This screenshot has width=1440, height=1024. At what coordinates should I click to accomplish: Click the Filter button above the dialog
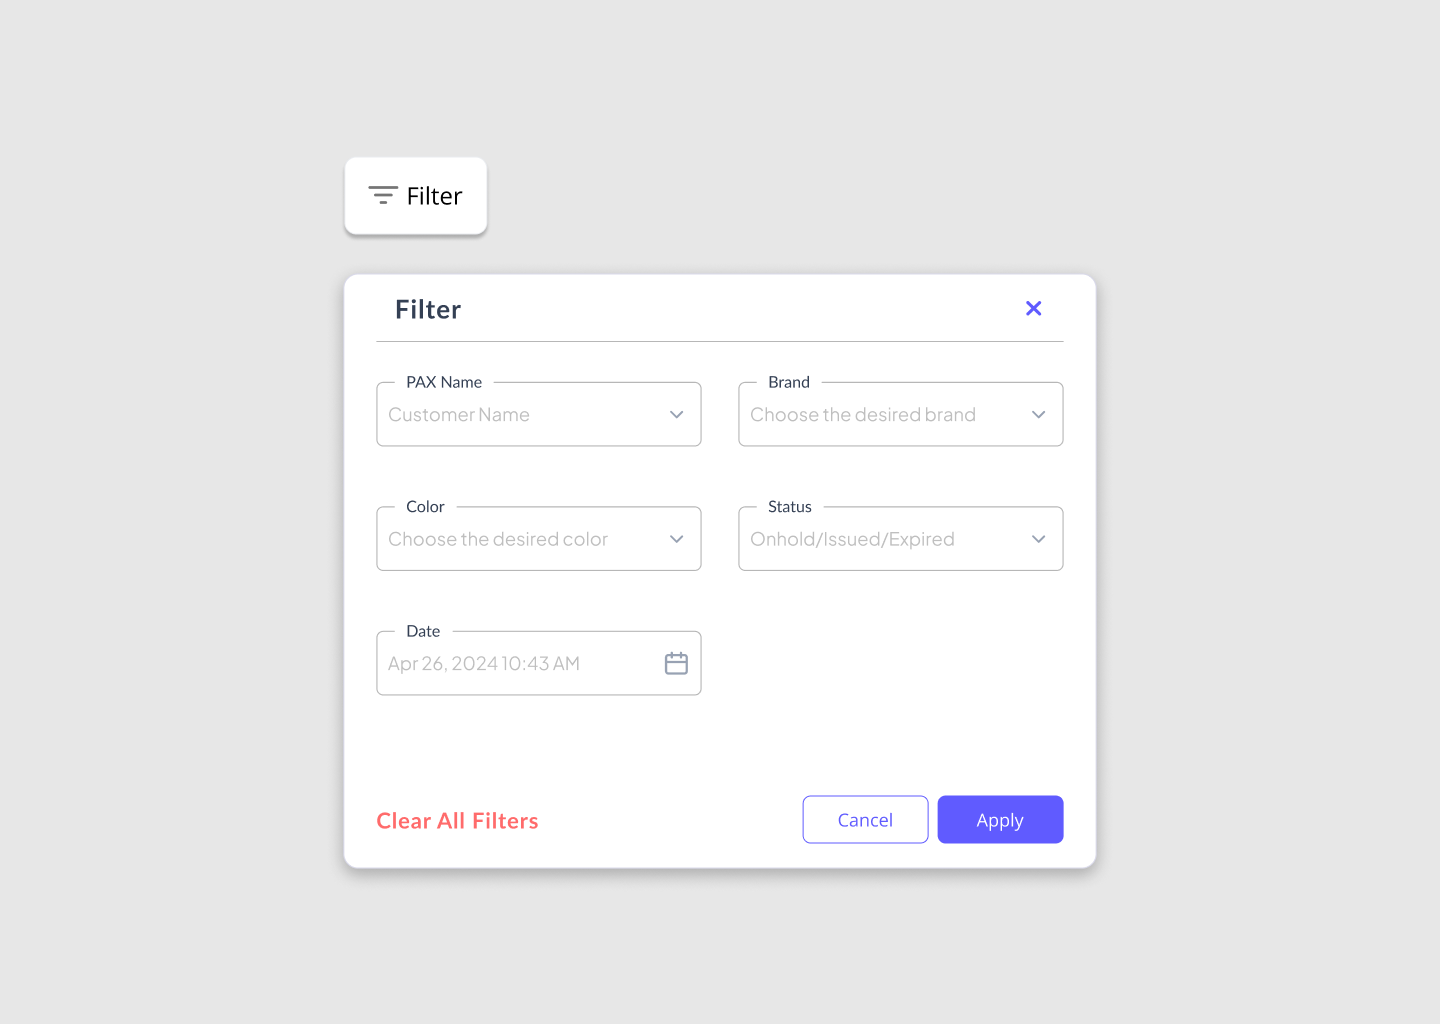415,195
